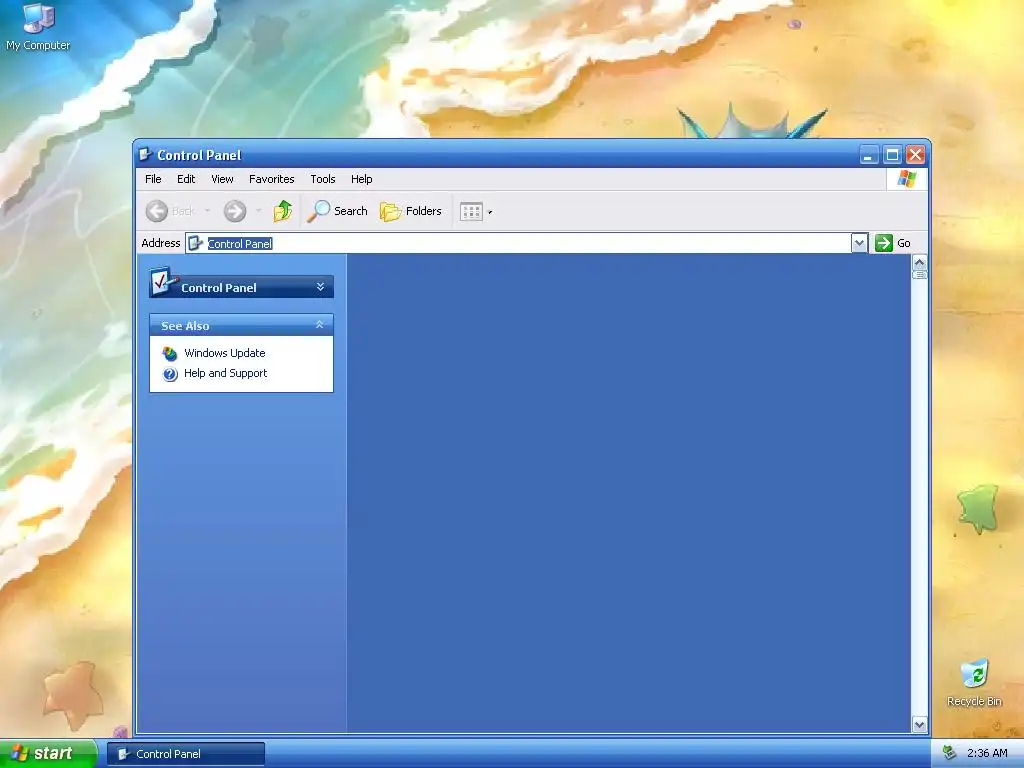Click the green Go button
This screenshot has width=1024, height=768.
click(x=893, y=243)
